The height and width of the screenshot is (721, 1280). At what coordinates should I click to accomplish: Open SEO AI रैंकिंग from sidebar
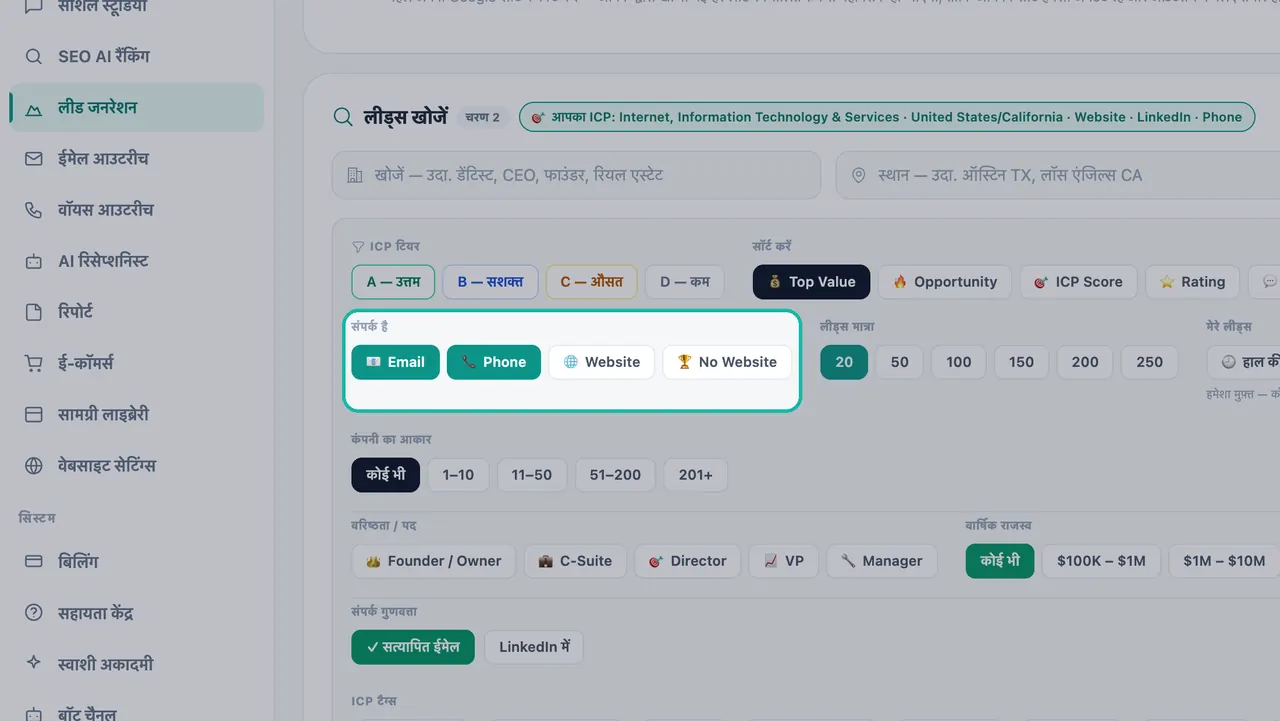point(136,56)
